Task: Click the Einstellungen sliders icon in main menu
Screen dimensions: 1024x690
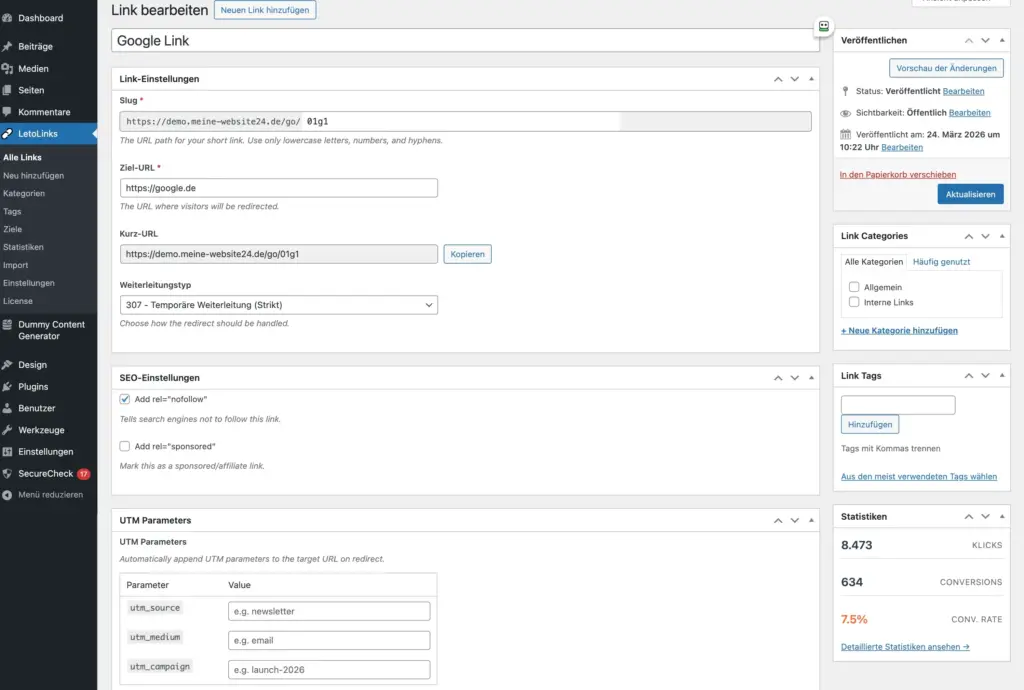Action: [7, 452]
